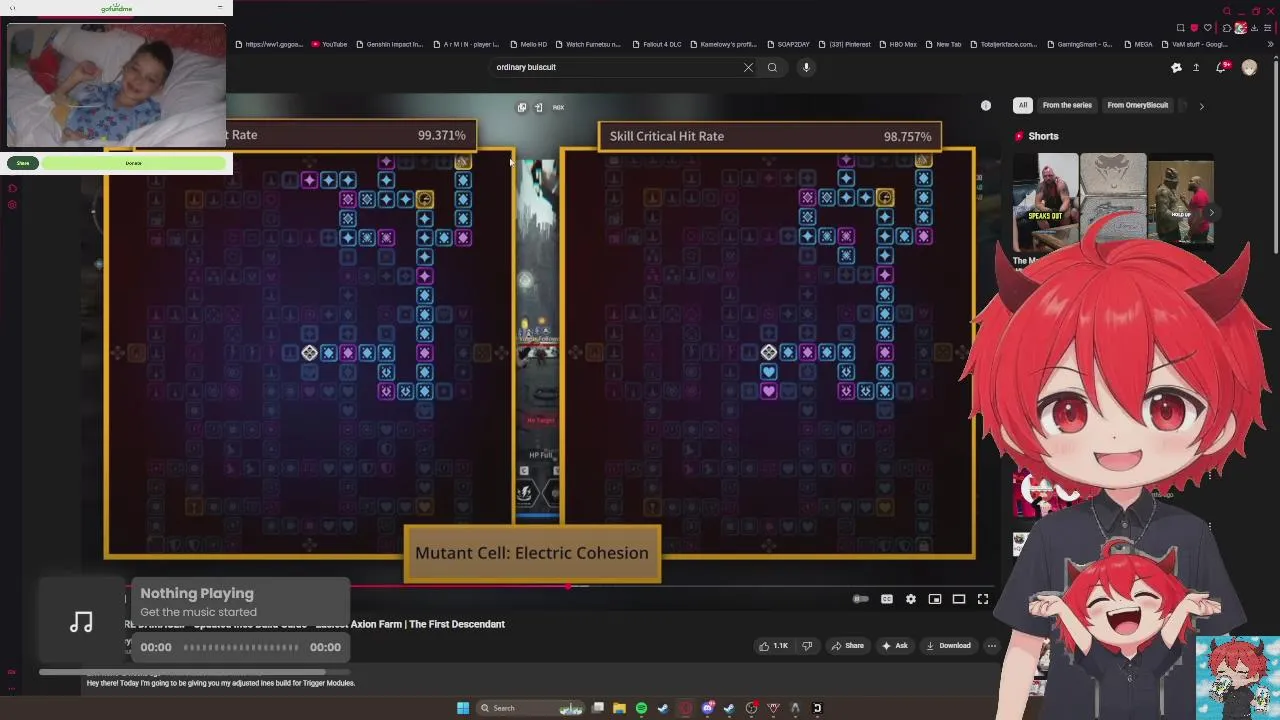The image size is (1280, 720).
Task: Open video player settings gear
Action: click(911, 599)
